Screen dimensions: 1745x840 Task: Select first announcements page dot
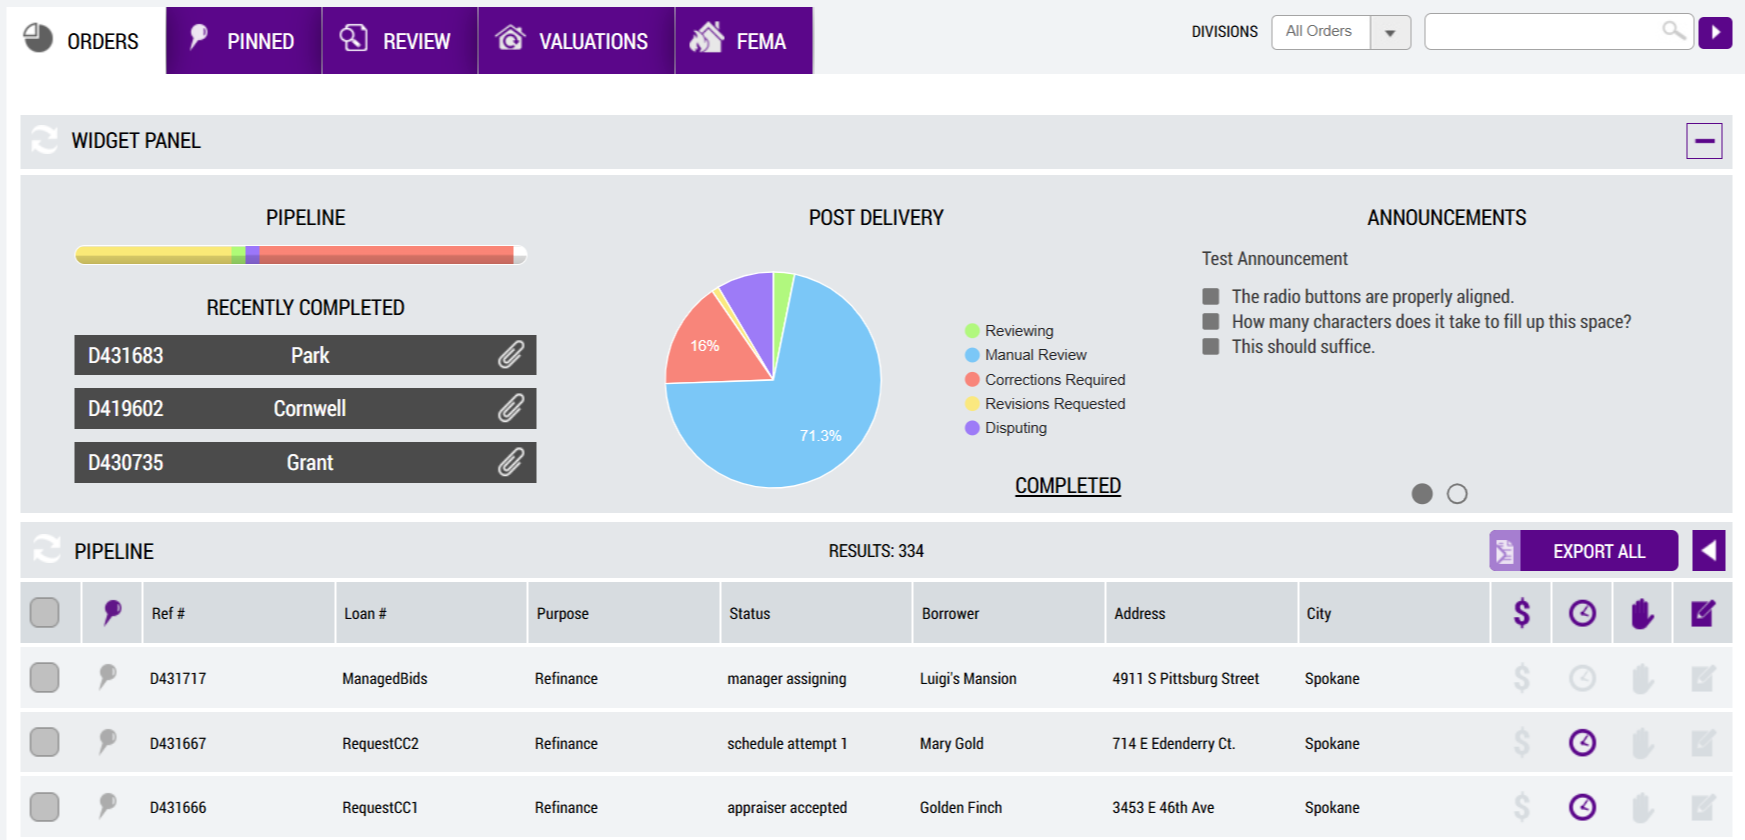(1421, 493)
